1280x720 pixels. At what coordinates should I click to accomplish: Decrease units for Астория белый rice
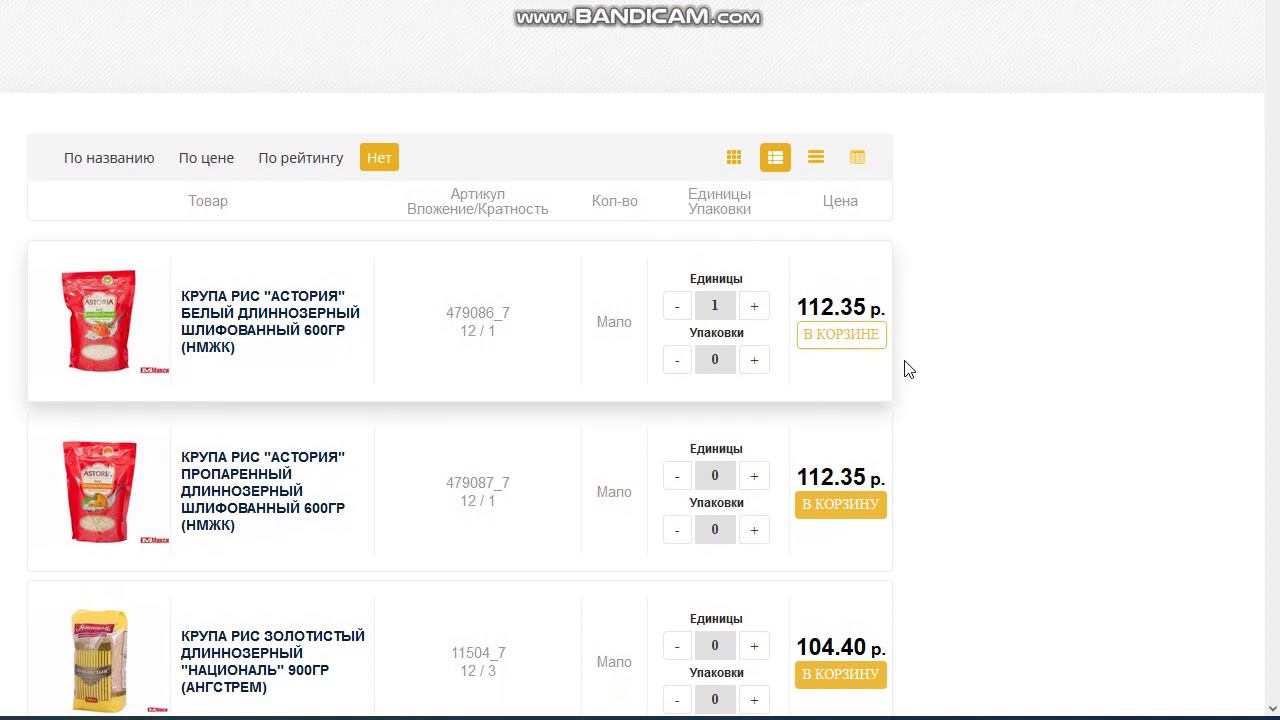click(x=677, y=306)
